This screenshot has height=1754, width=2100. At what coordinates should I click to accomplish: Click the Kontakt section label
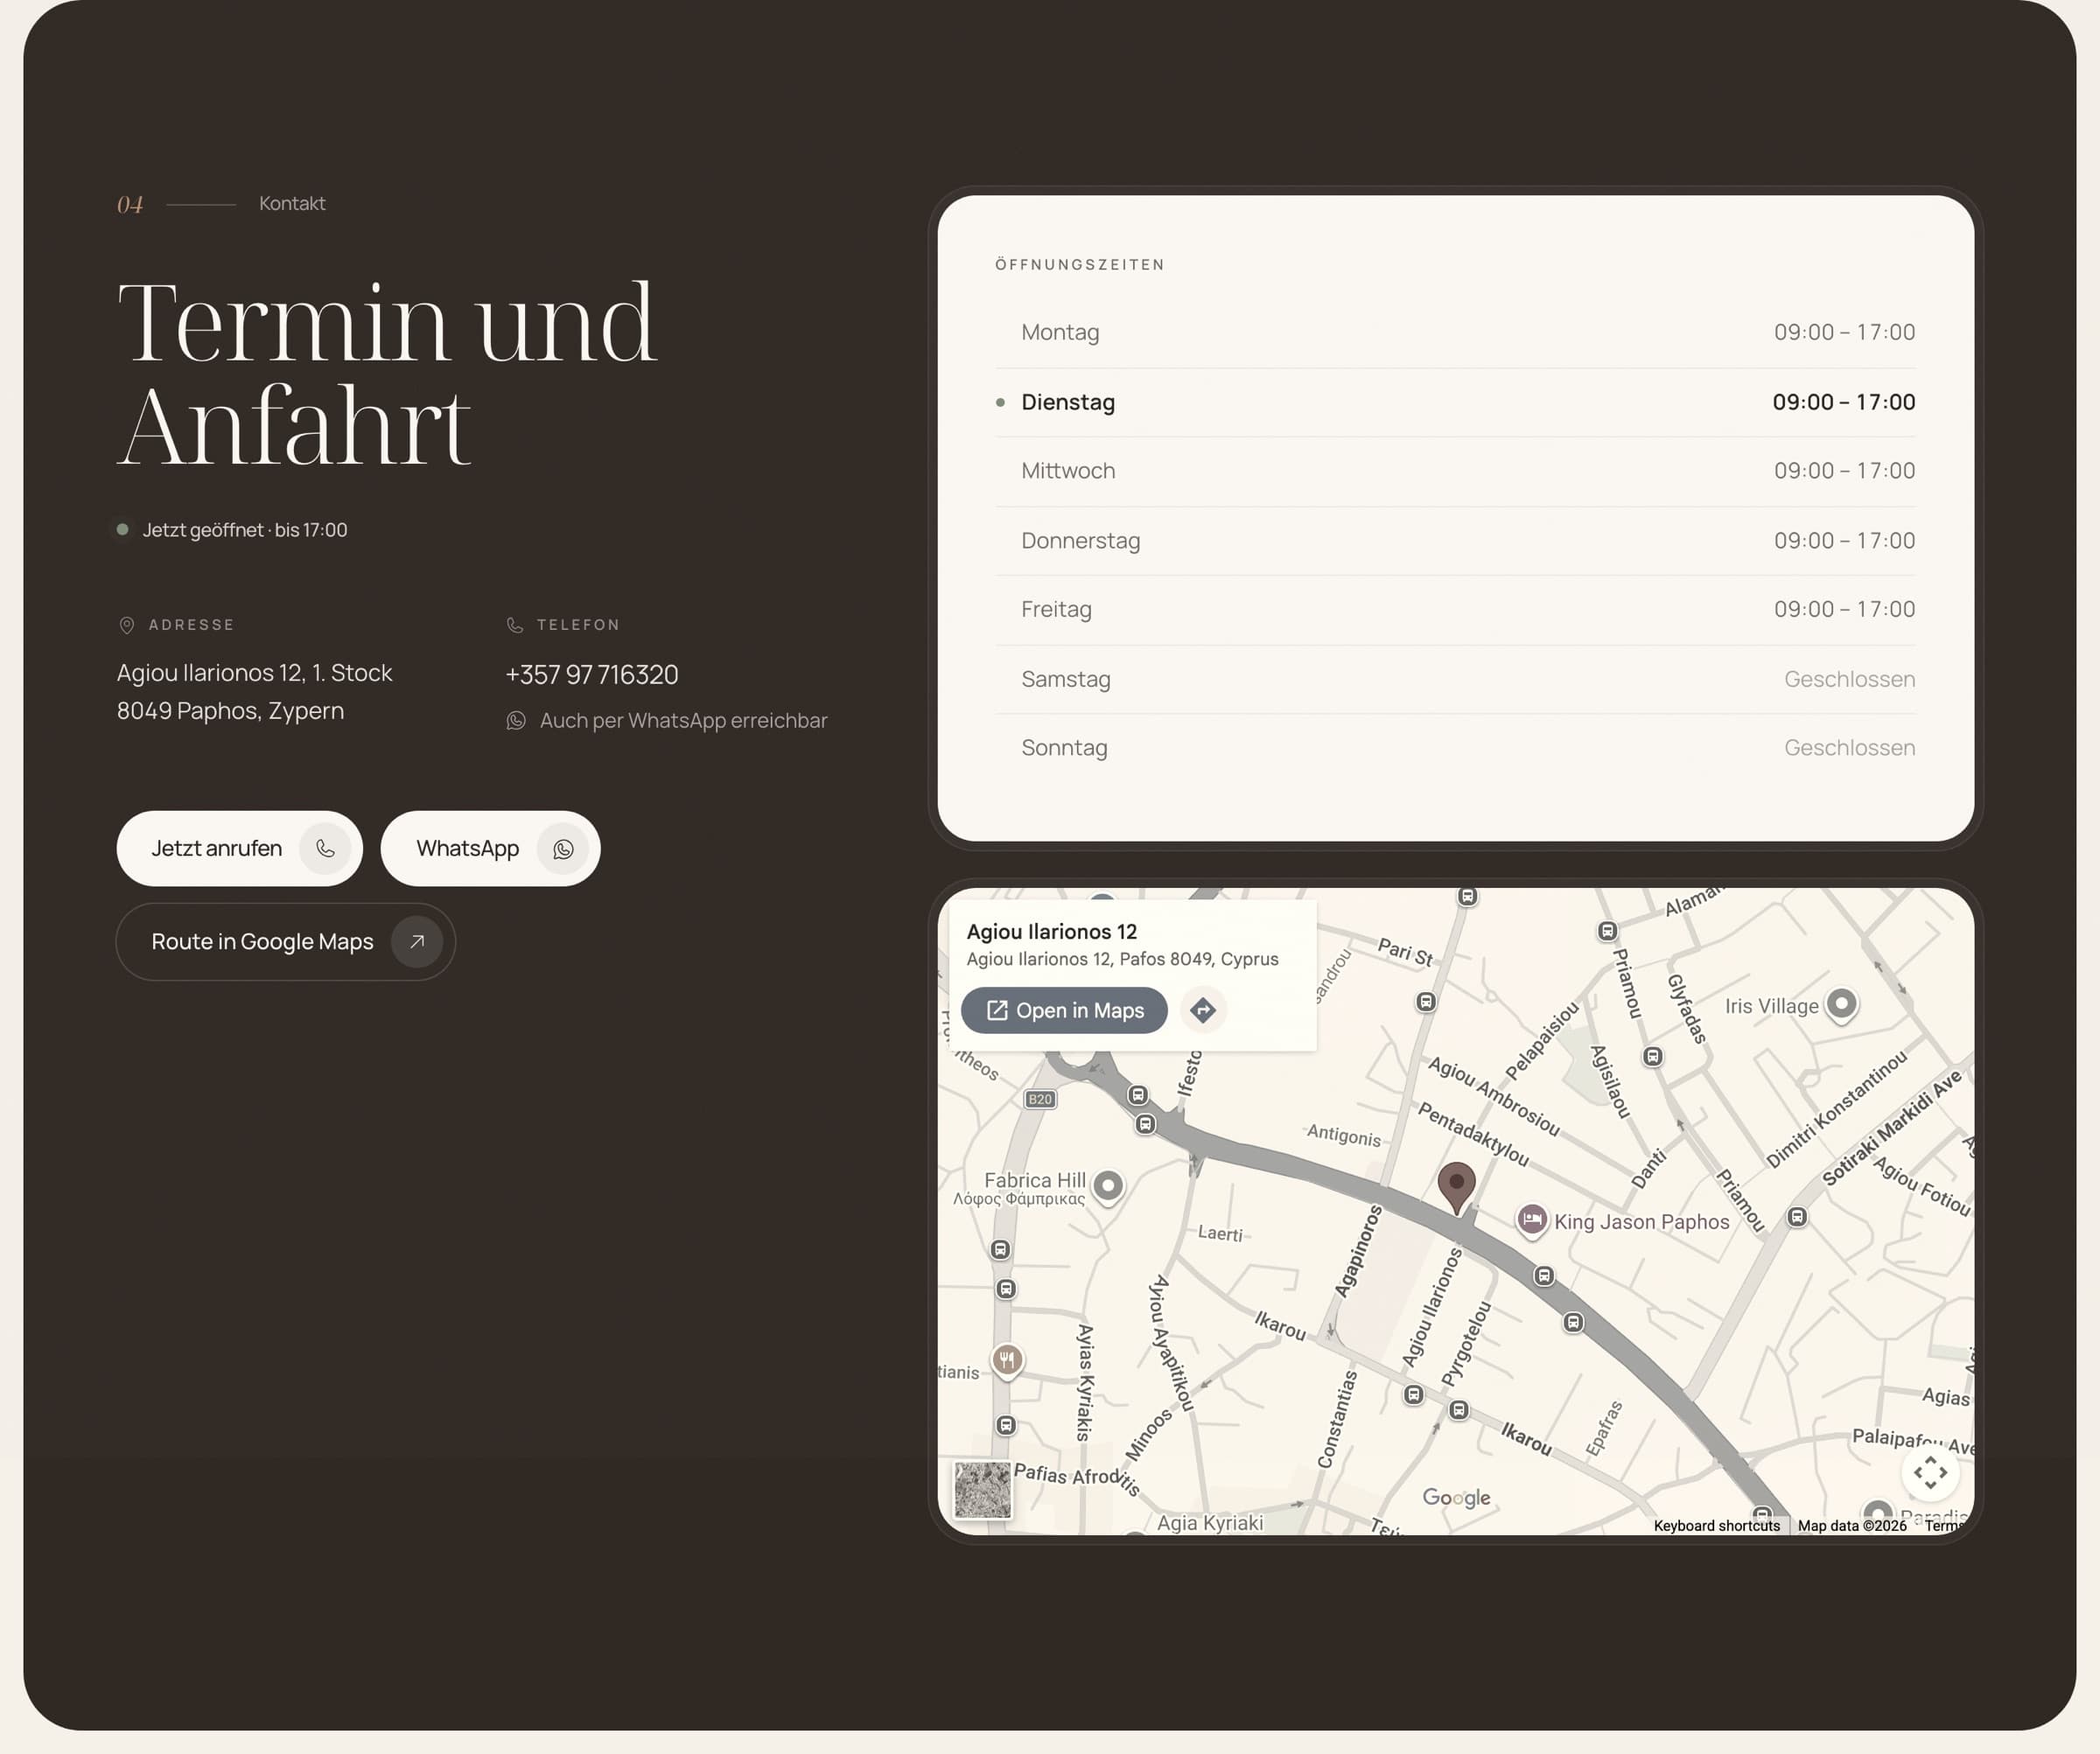tap(292, 204)
